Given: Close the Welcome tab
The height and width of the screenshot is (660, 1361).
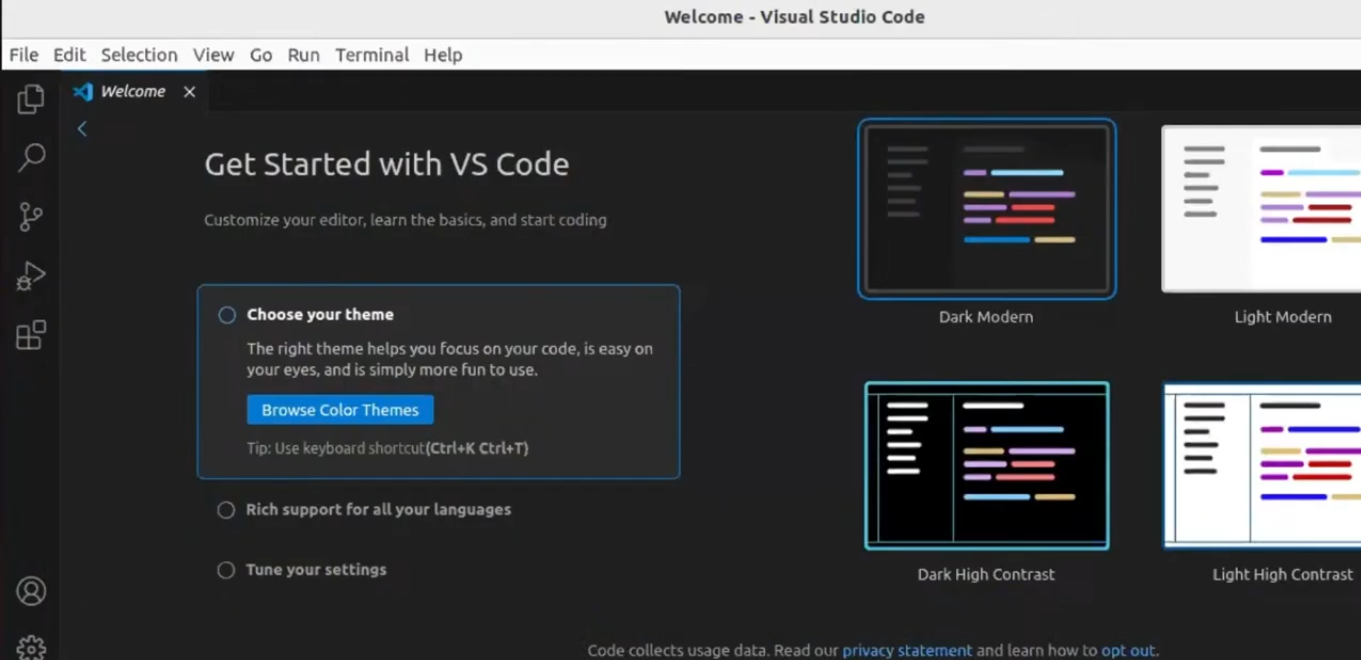Looking at the screenshot, I should 189,91.
